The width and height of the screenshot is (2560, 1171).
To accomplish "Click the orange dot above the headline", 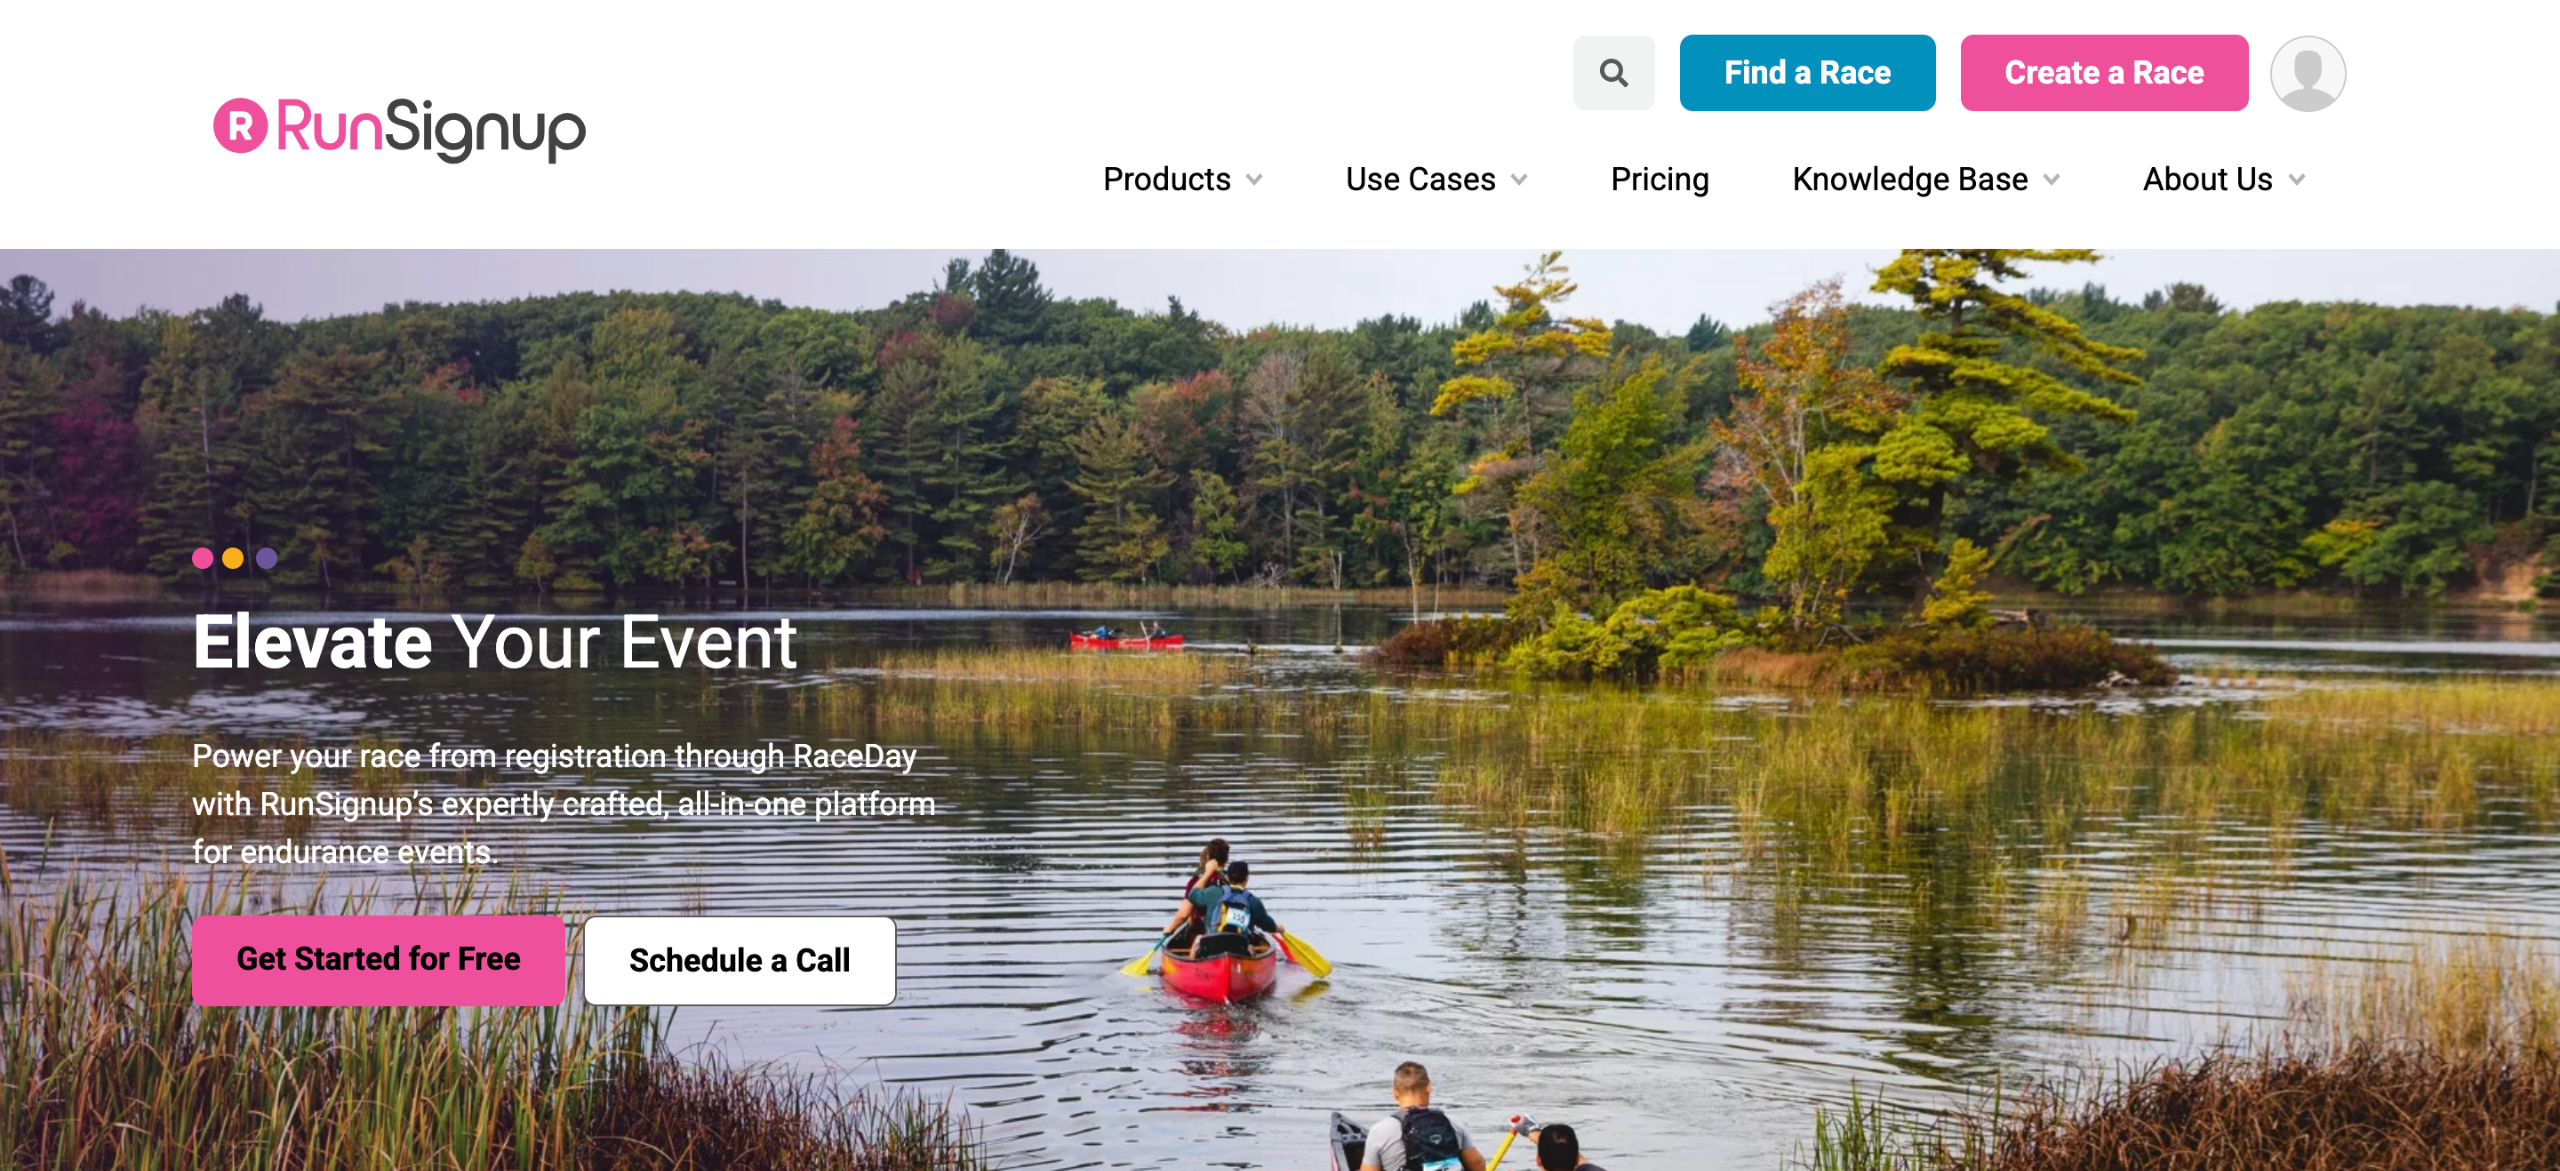I will (233, 558).
